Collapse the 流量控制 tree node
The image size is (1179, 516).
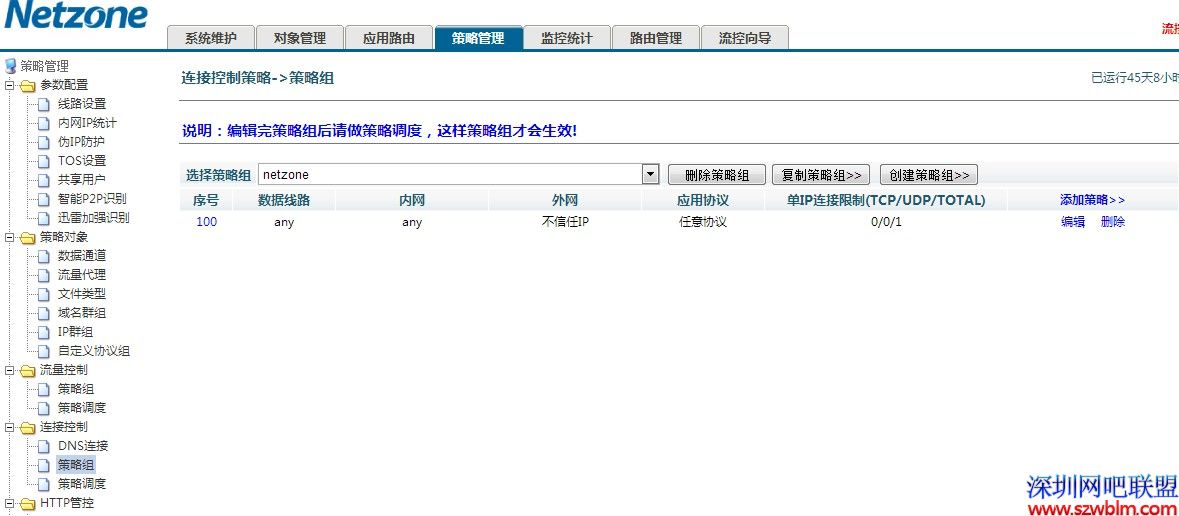click(9, 371)
